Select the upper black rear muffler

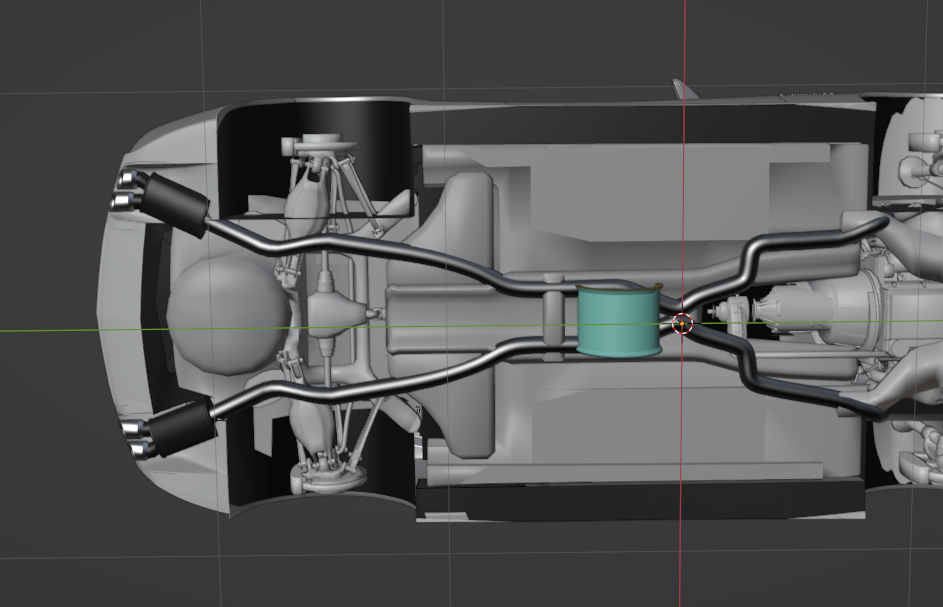(x=174, y=204)
